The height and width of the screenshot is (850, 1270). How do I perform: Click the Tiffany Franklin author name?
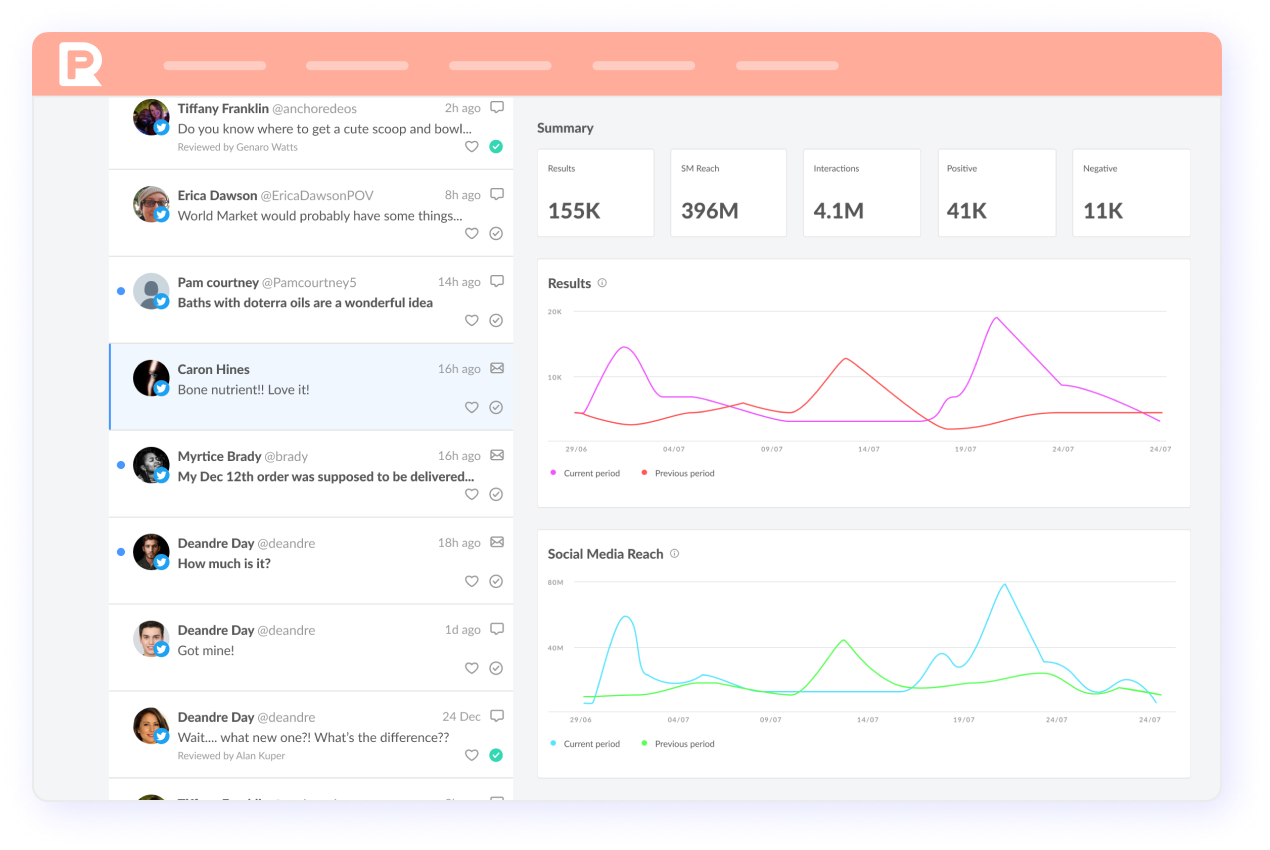pos(223,108)
